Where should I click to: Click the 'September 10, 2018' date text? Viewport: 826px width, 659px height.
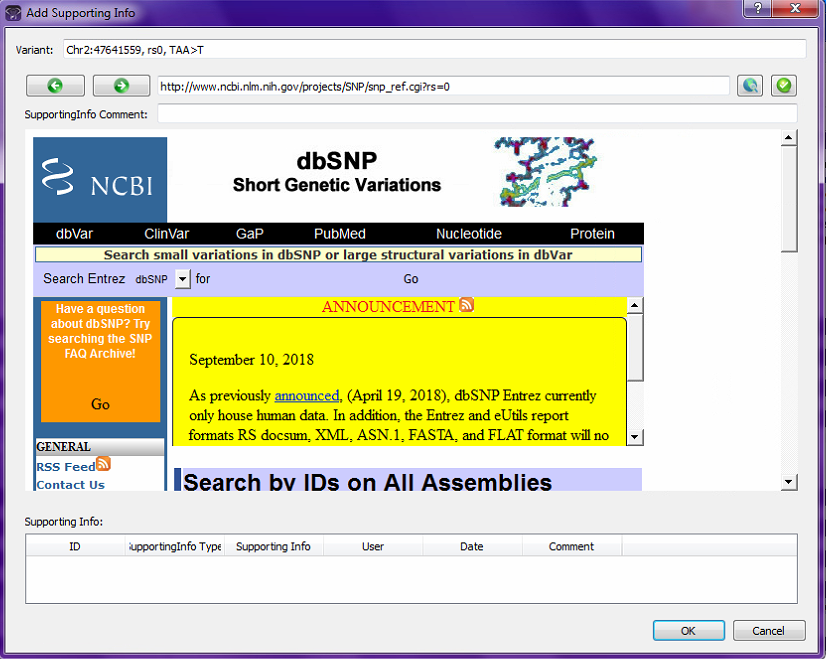click(251, 360)
